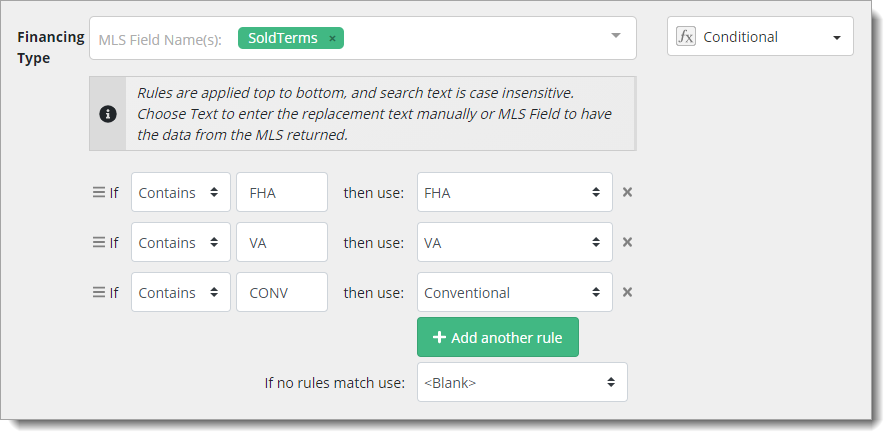Delete the VA rule with its X icon
The image size is (892, 440).
627,242
